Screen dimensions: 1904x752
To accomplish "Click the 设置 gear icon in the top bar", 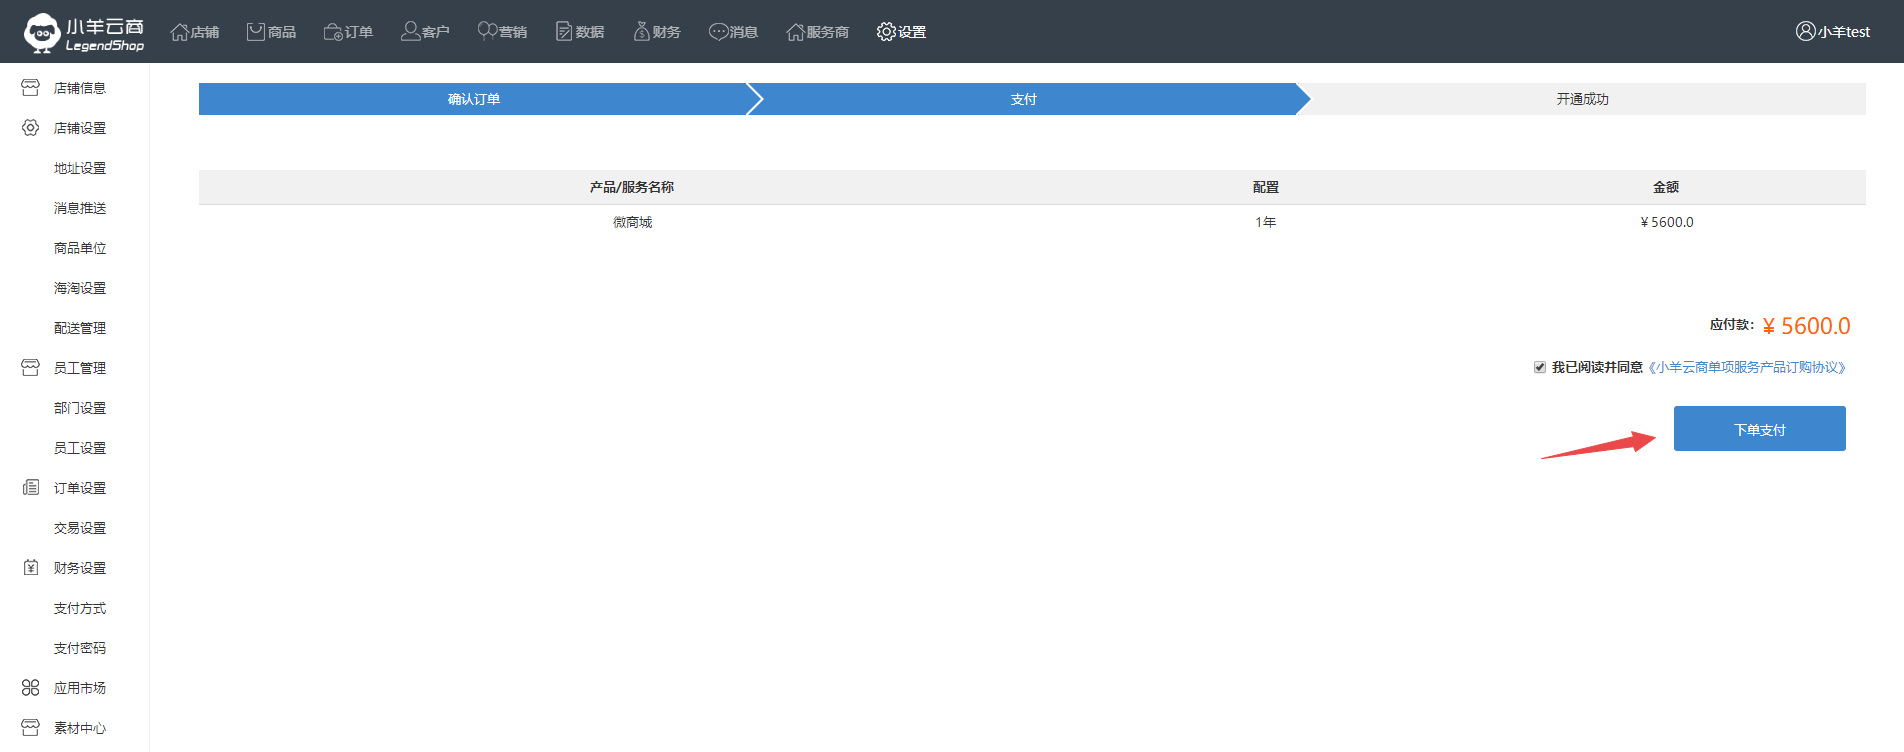I will click(886, 32).
